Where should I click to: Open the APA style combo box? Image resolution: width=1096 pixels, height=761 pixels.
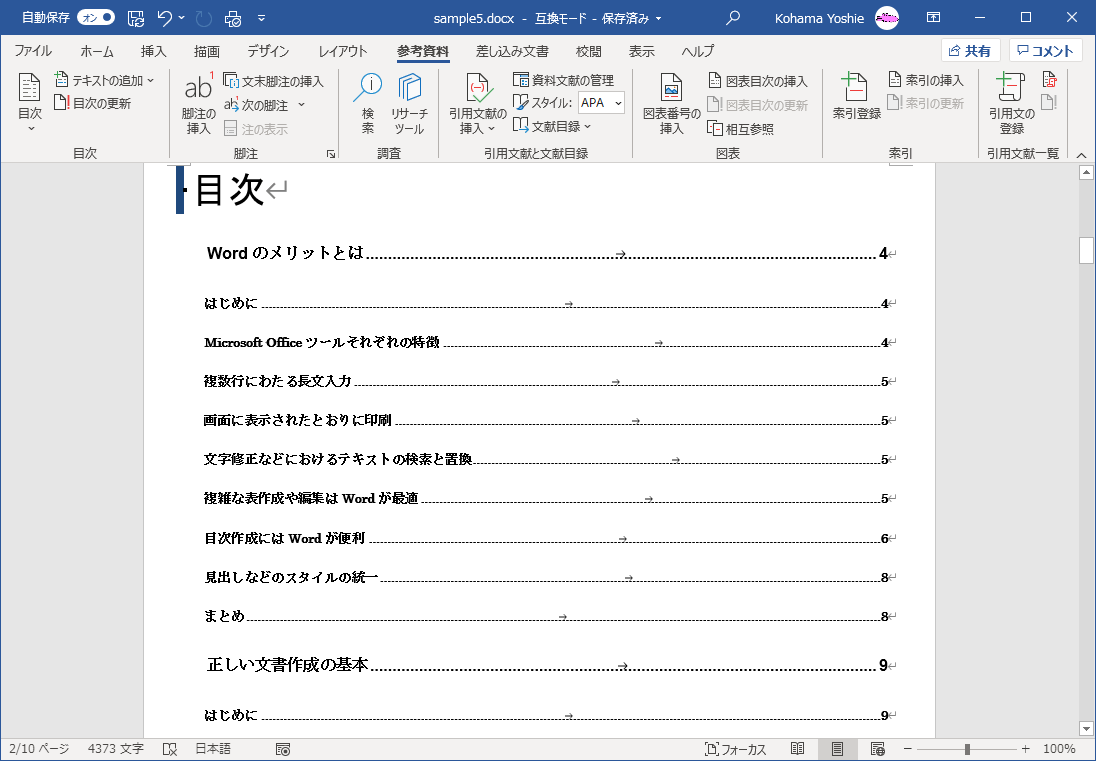601,103
